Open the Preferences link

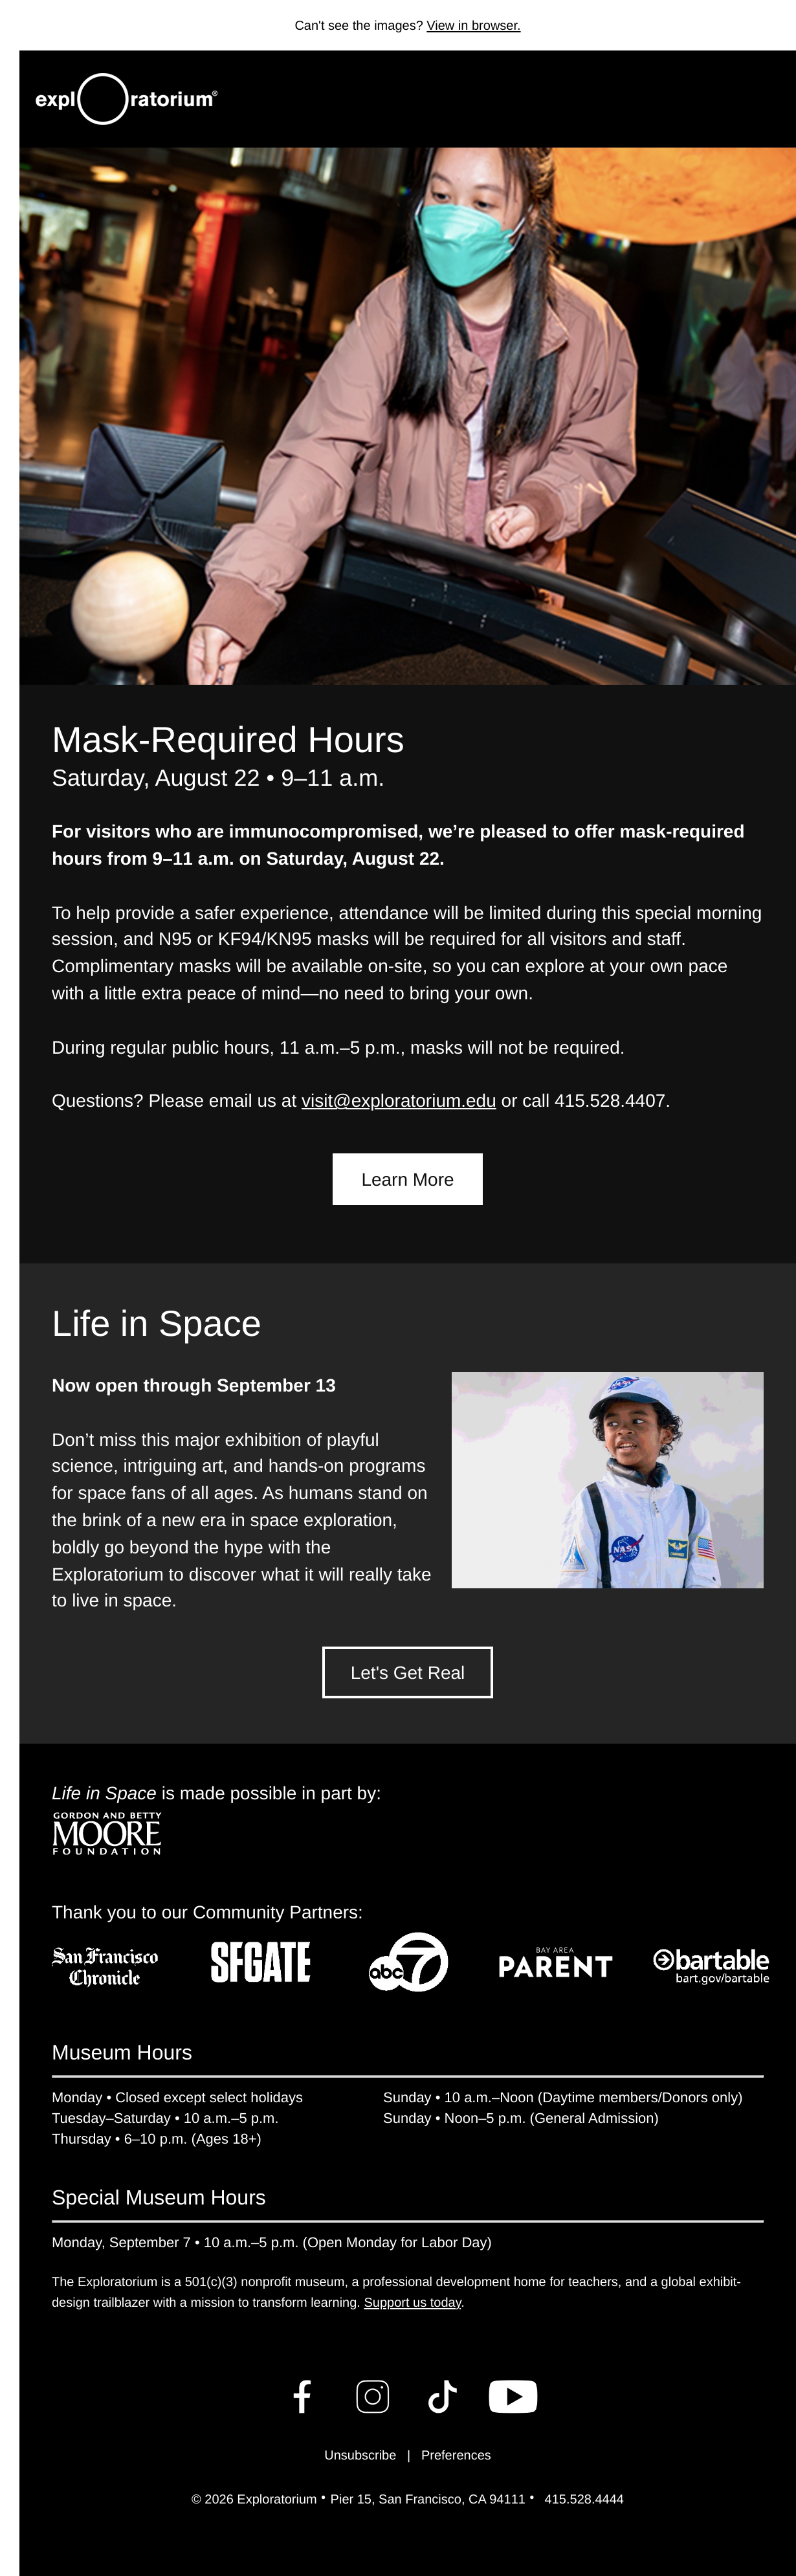[x=456, y=2455]
